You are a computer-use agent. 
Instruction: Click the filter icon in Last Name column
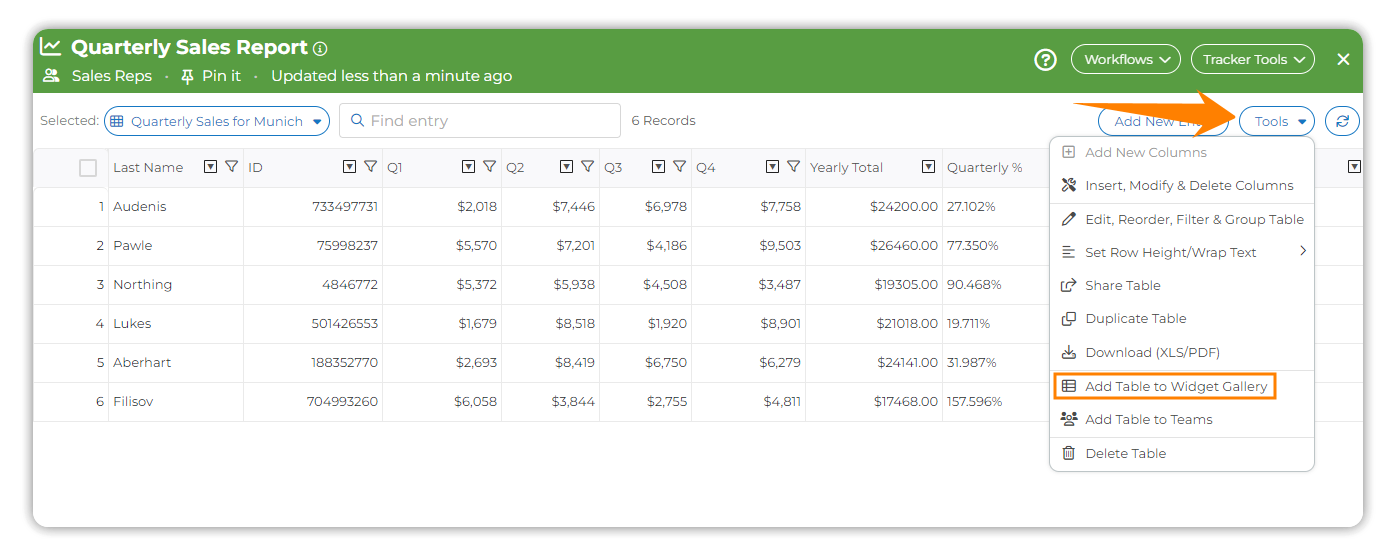coord(231,167)
